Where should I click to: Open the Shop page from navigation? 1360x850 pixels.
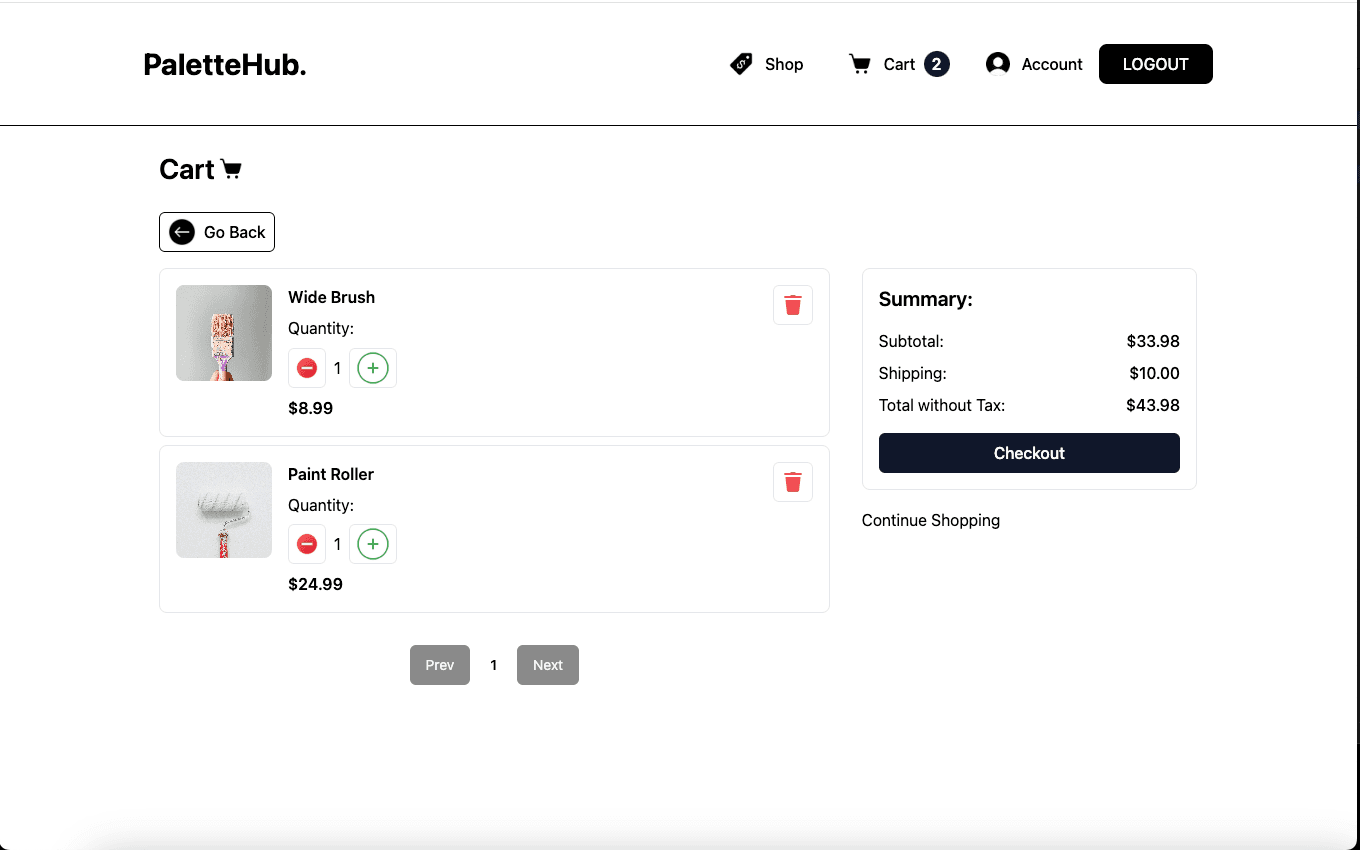pos(784,64)
